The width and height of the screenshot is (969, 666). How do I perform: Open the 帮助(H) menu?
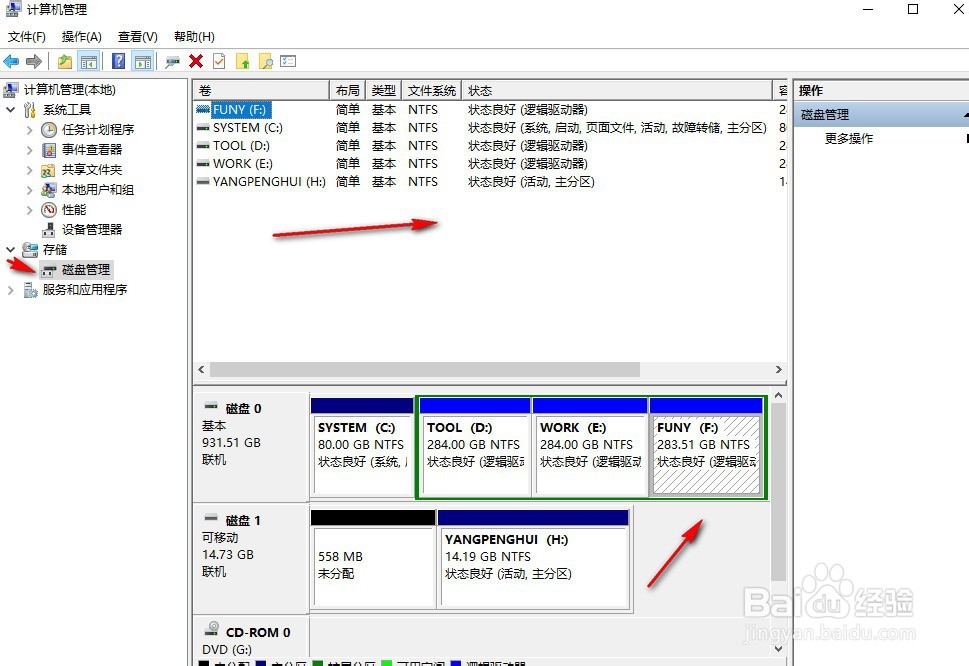194,36
